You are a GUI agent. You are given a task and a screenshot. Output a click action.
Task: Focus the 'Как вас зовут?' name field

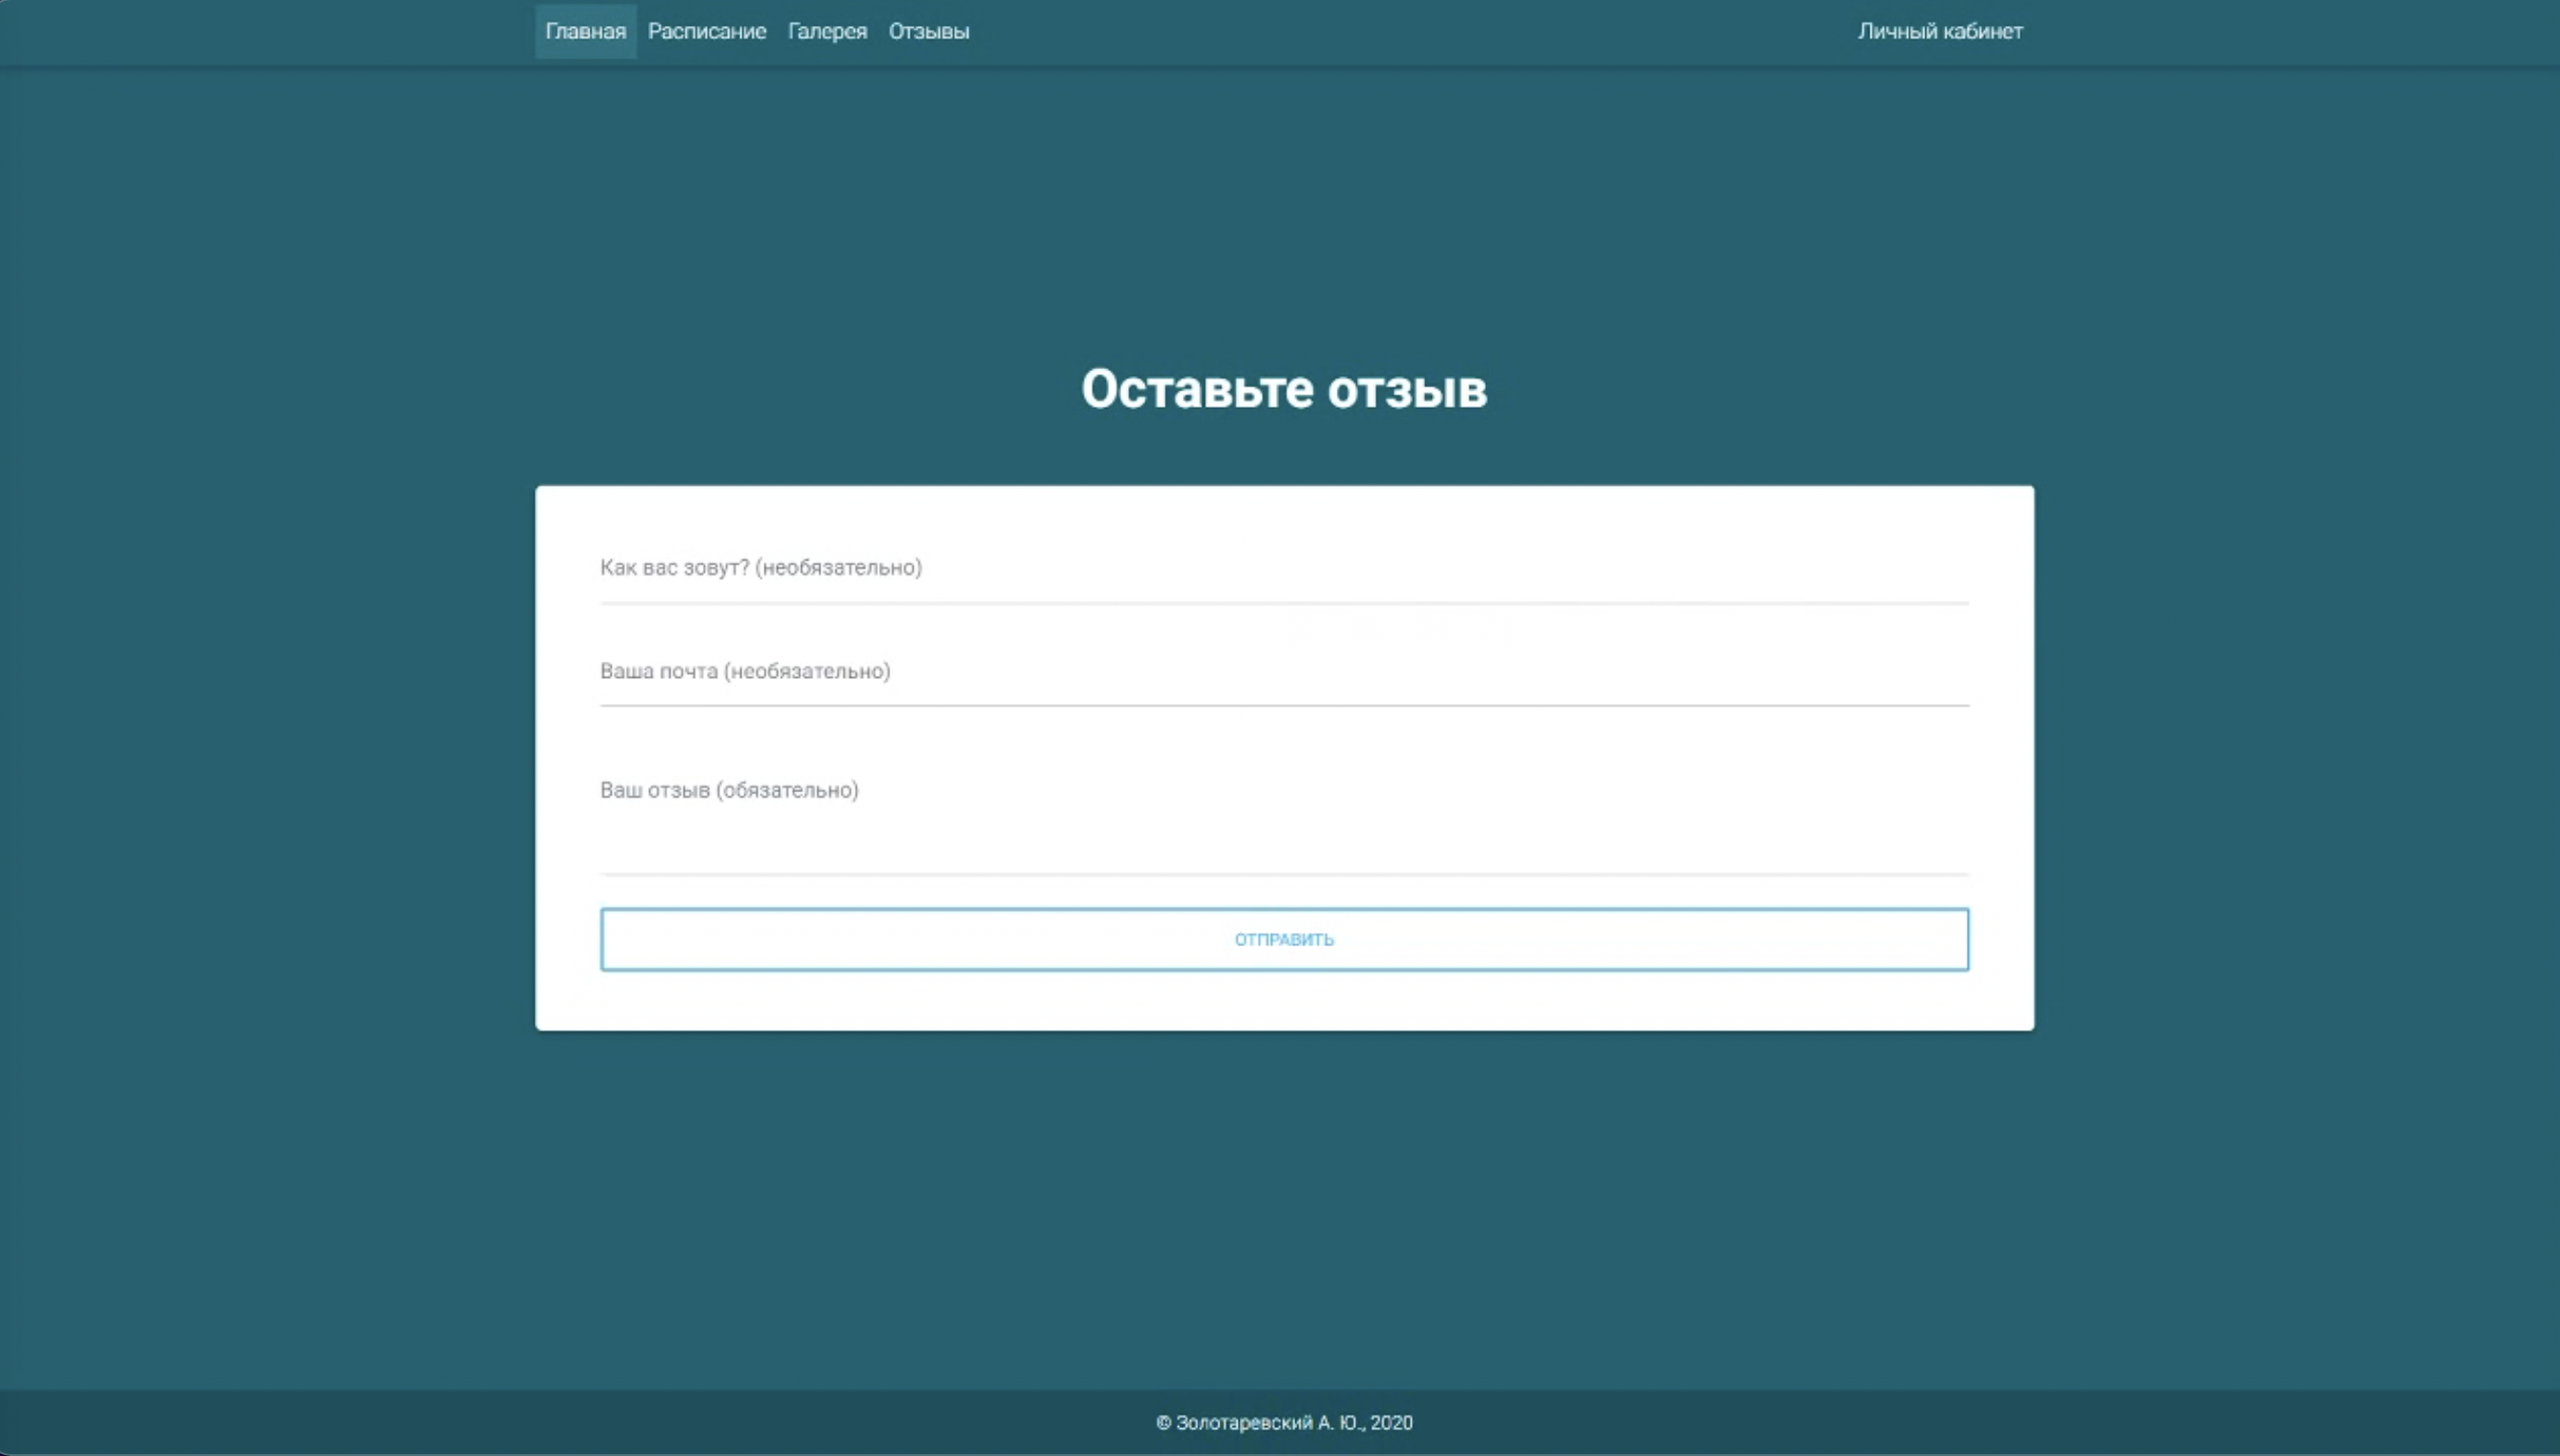click(x=1284, y=568)
